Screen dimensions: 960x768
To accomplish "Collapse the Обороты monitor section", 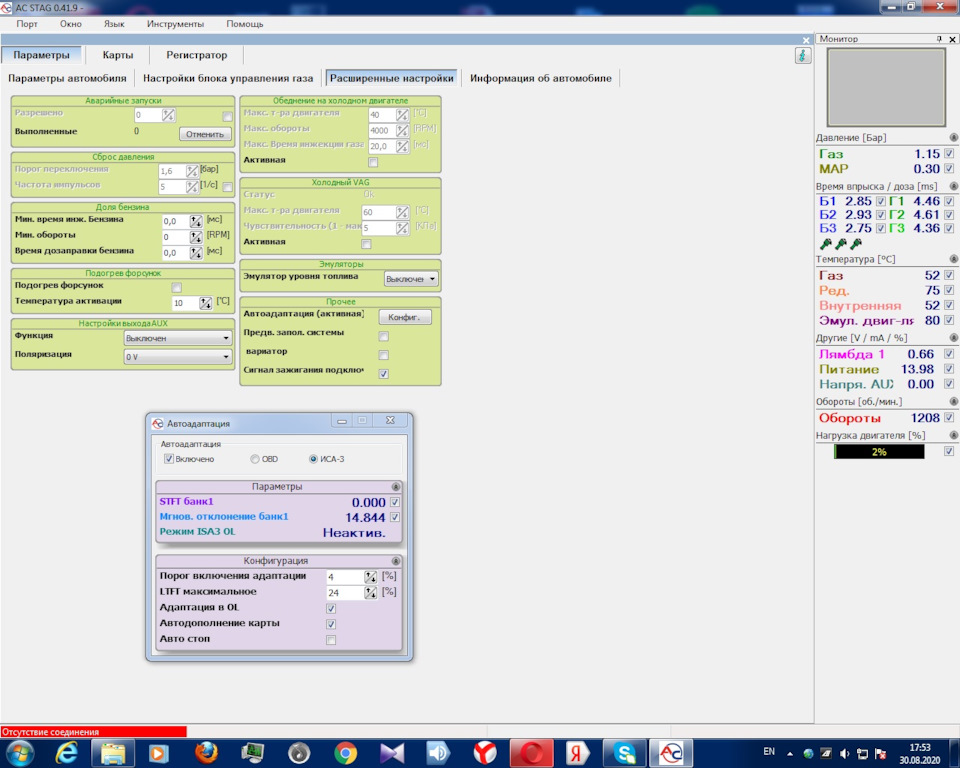I will 953,402.
